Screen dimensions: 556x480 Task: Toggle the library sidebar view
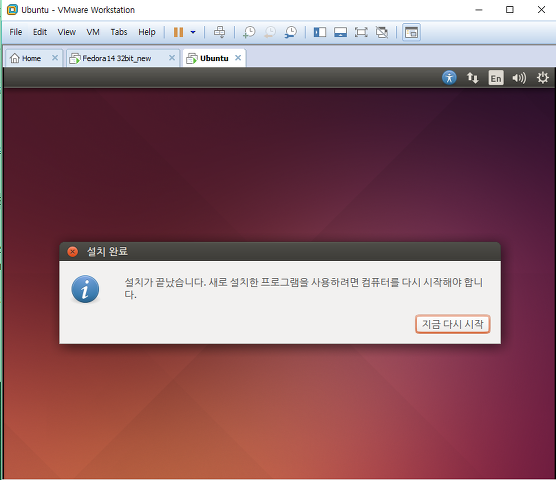(320, 32)
